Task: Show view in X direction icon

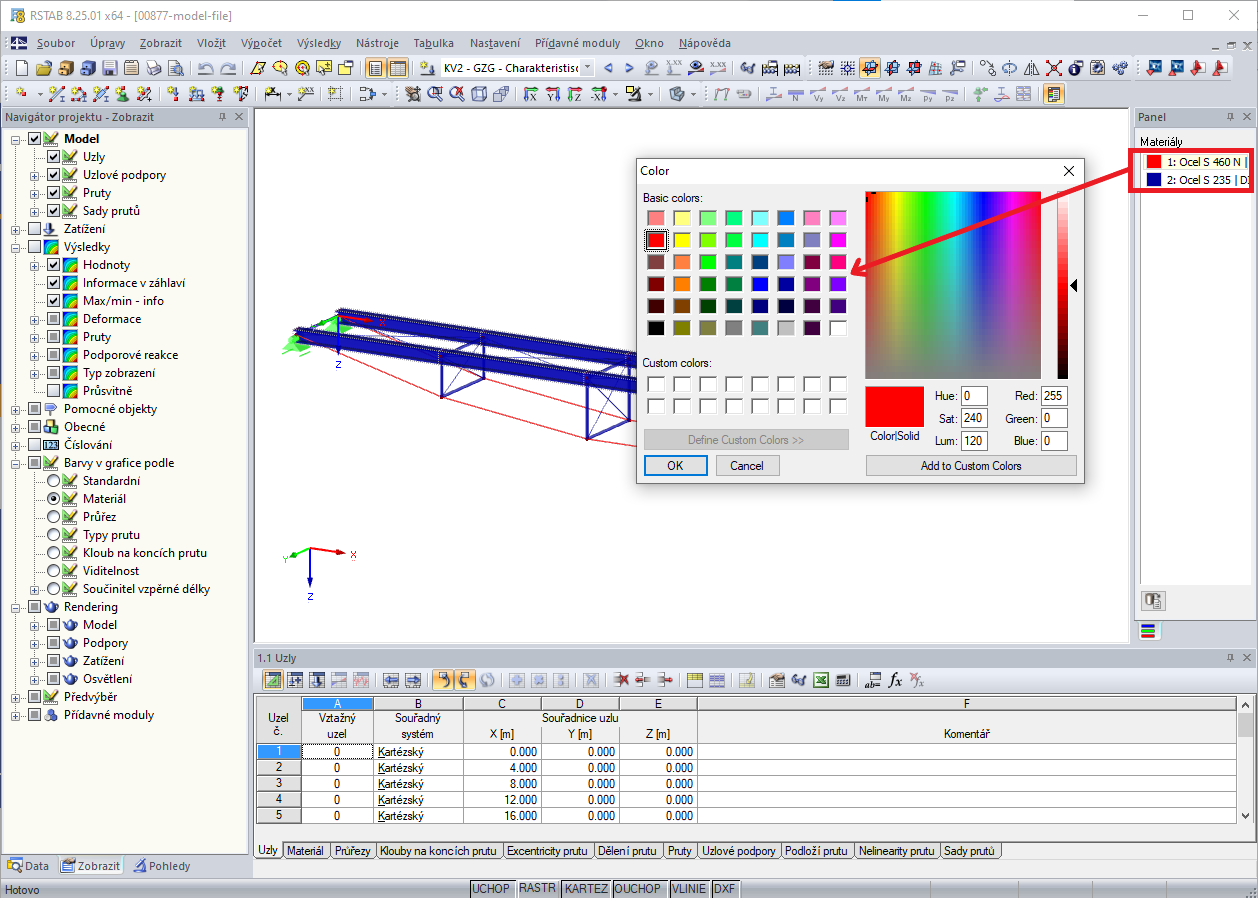Action: [530, 94]
